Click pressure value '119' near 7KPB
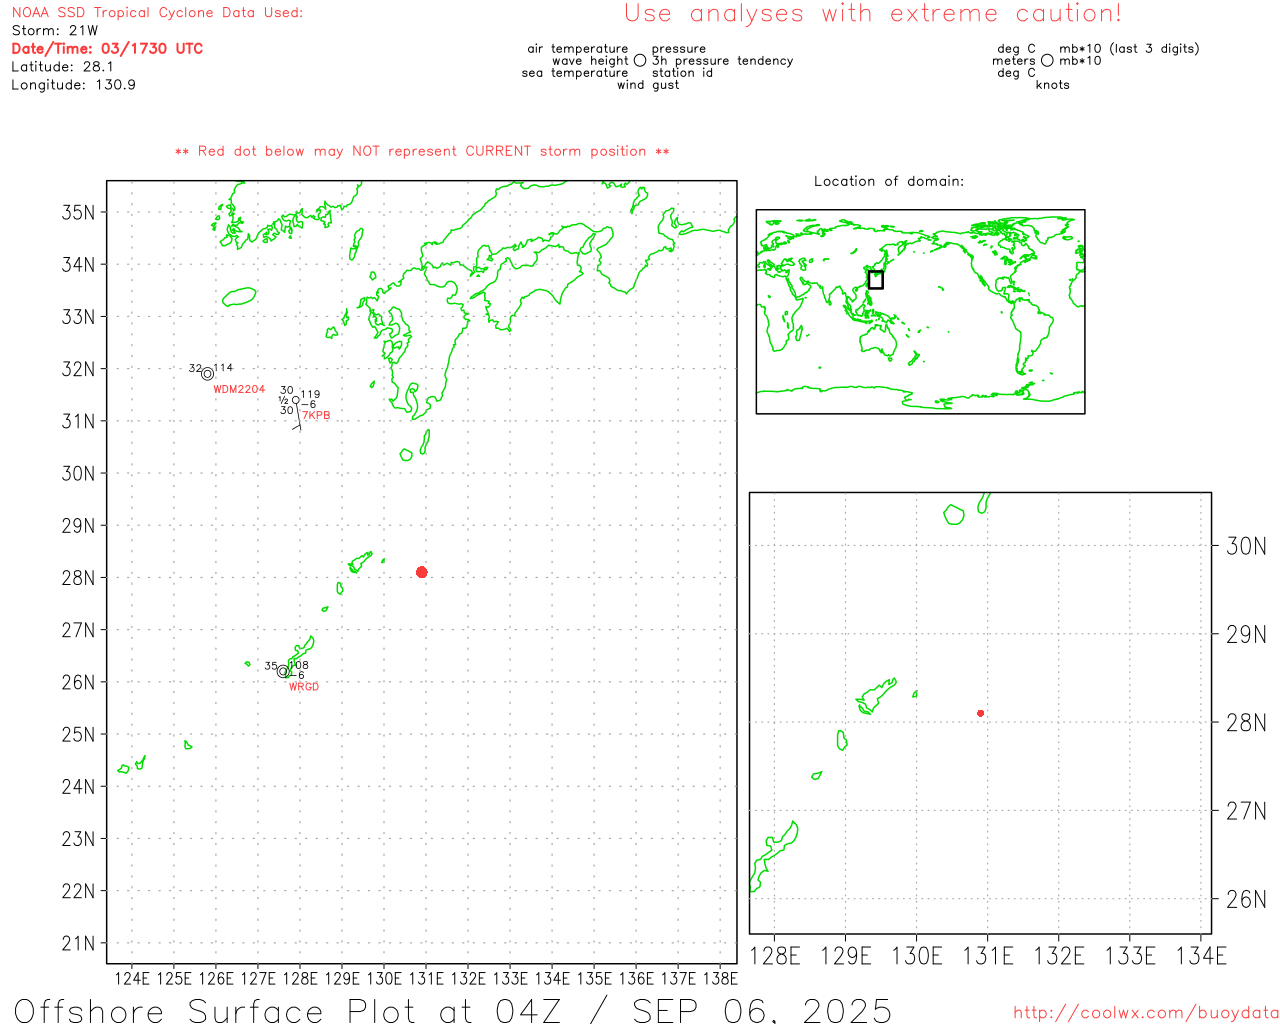1280x1024 pixels. 310,394
